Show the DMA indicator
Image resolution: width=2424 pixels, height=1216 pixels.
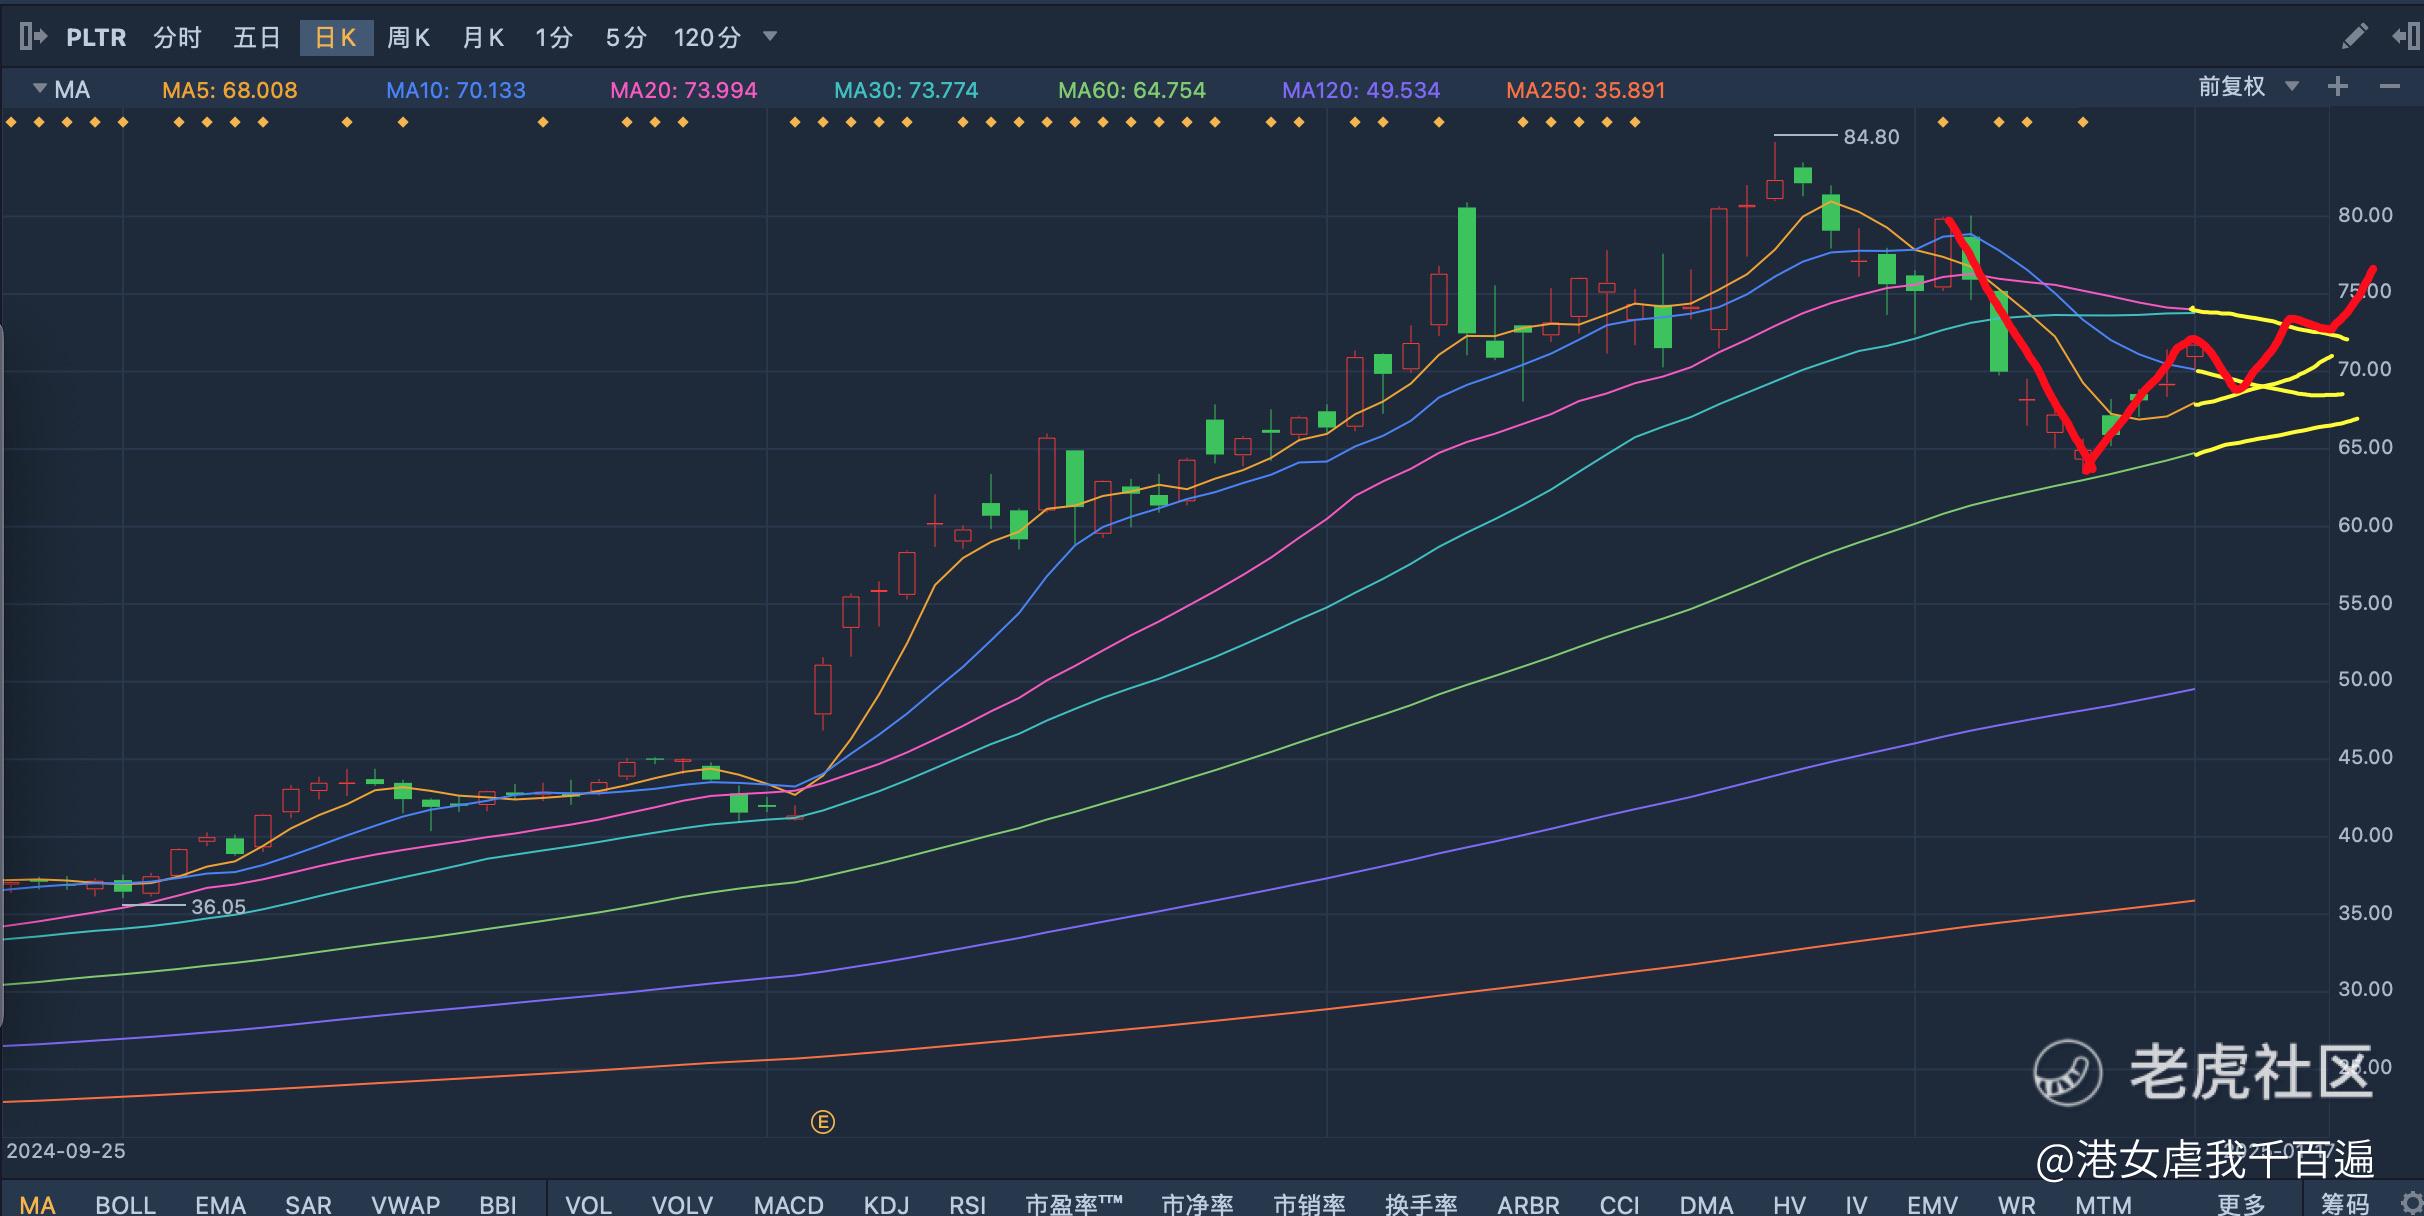click(1706, 1204)
